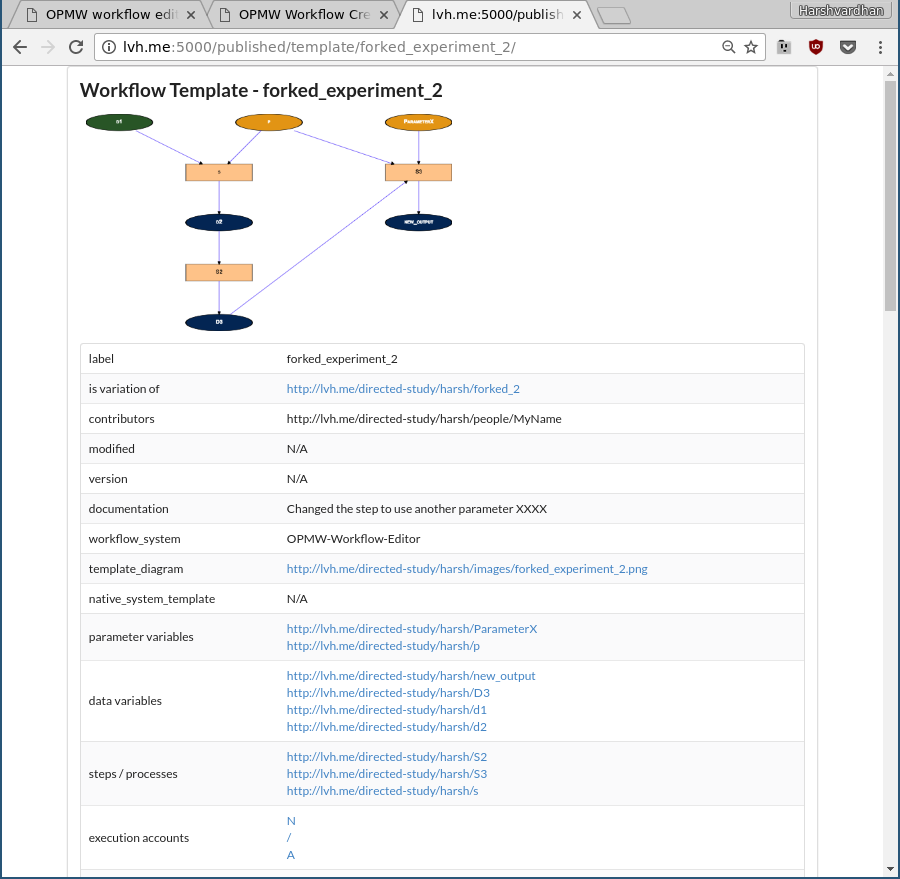Click the scrollbar up arrow
Screen dimensions: 900x879
pos(890,74)
